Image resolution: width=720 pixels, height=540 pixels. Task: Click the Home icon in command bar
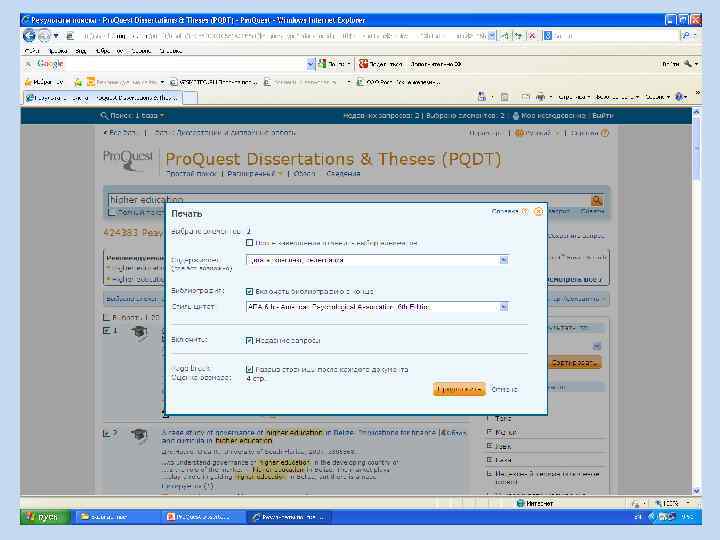pos(482,97)
